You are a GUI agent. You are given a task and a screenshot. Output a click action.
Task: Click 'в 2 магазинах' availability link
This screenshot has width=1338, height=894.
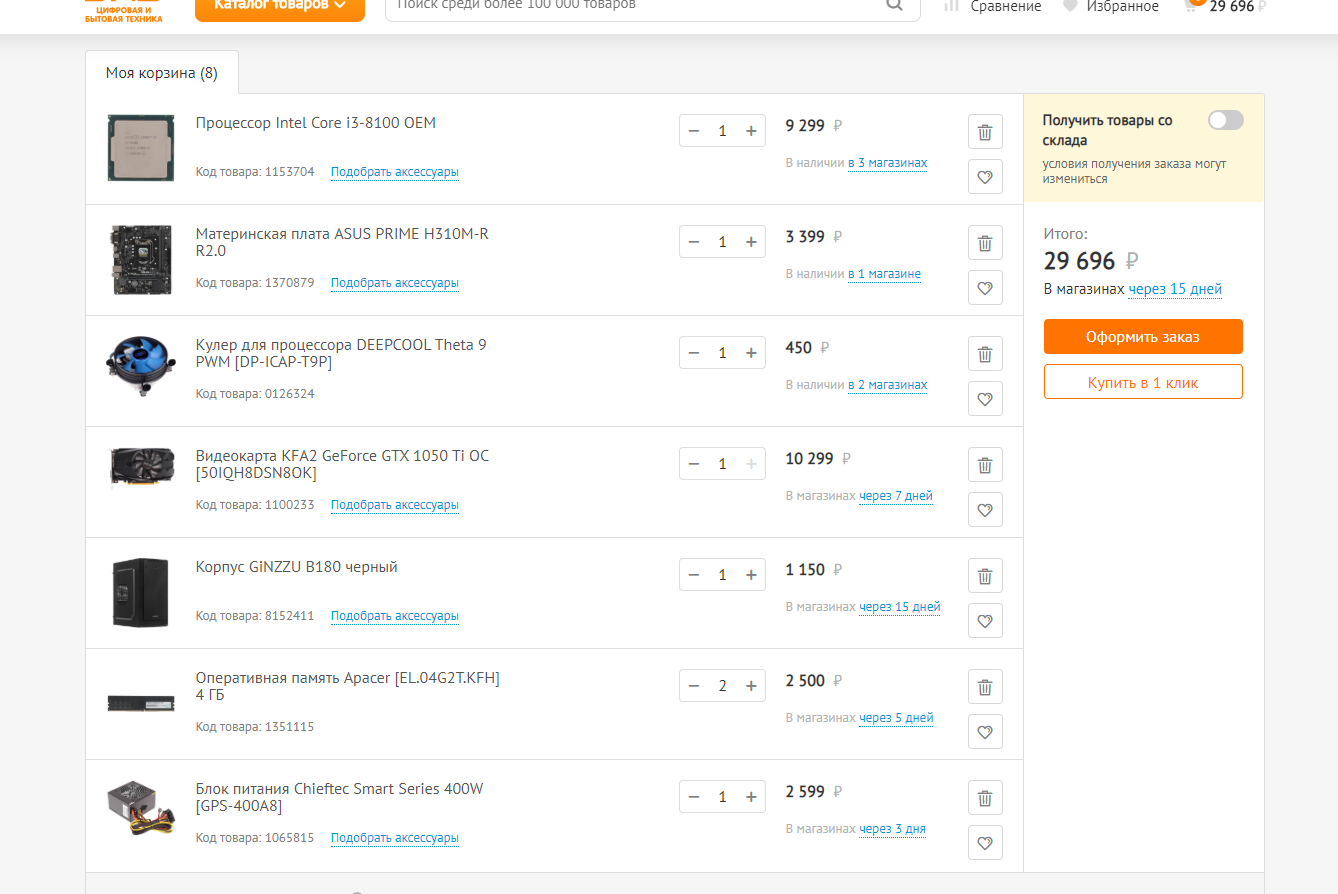click(x=888, y=385)
